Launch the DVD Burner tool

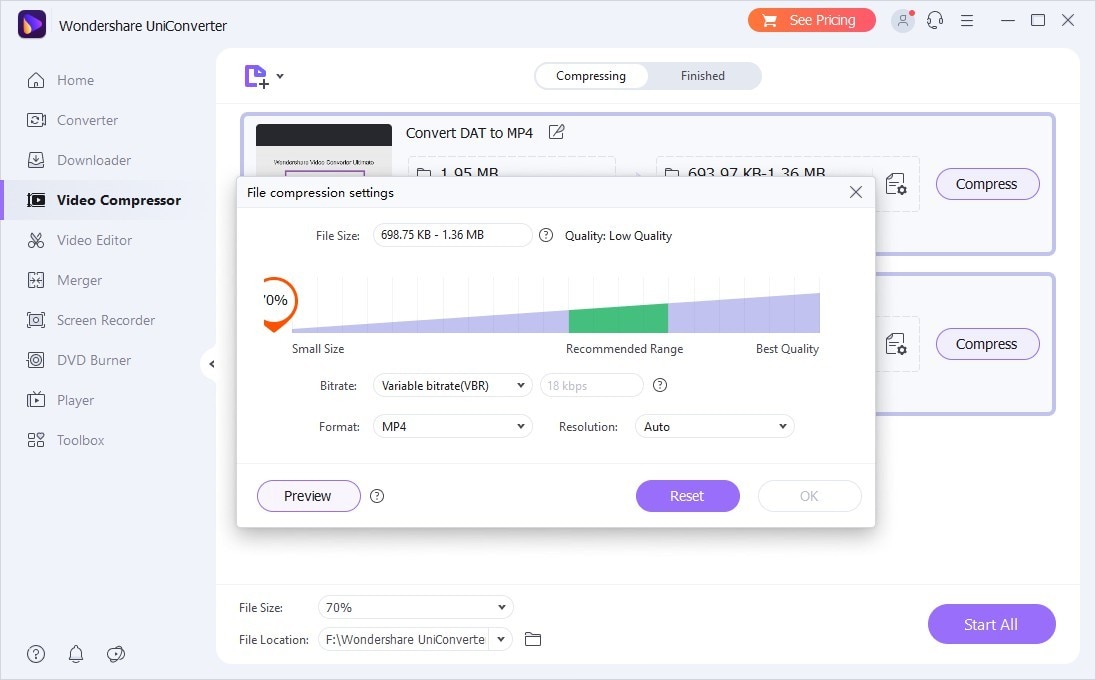pyautogui.click(x=79, y=360)
